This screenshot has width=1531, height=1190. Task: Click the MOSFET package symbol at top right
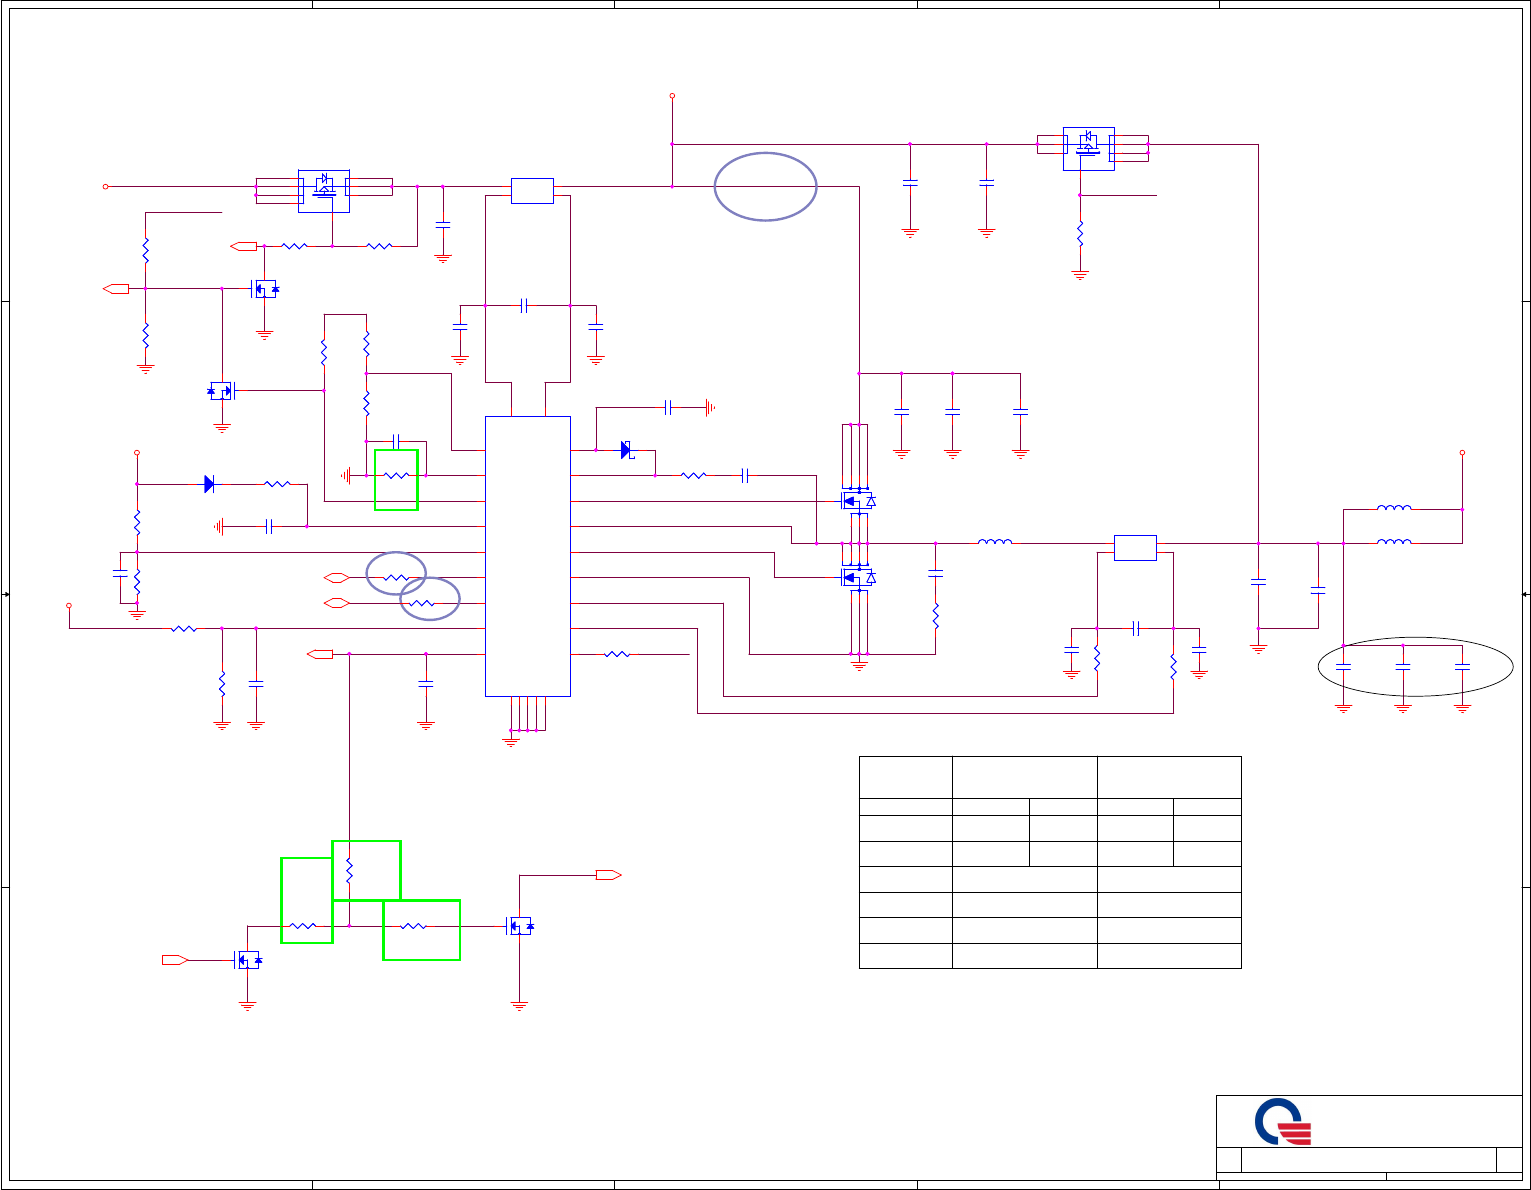(1089, 148)
